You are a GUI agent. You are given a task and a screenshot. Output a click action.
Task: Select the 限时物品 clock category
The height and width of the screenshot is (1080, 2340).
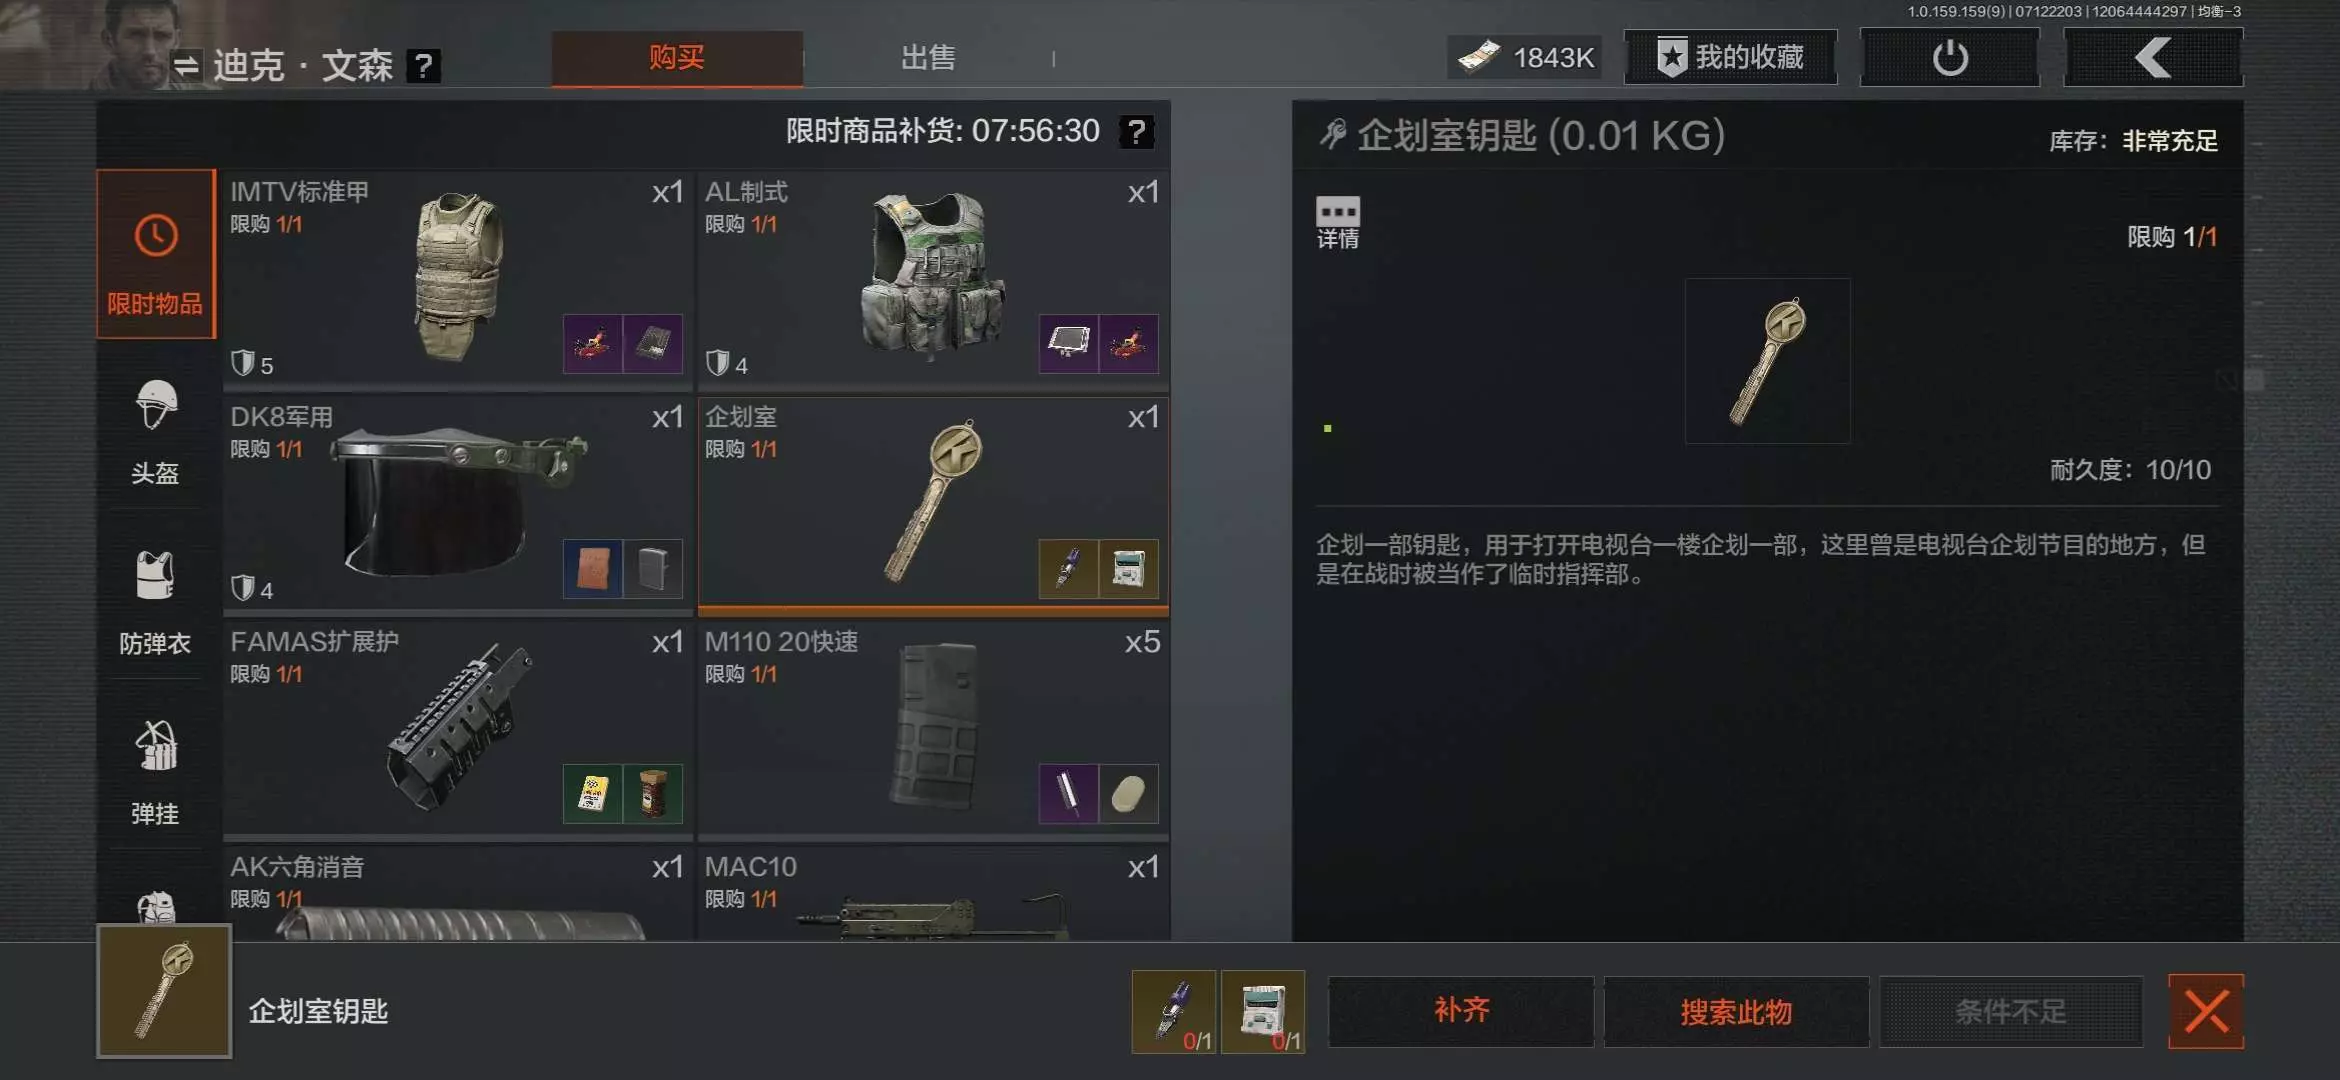tap(156, 254)
